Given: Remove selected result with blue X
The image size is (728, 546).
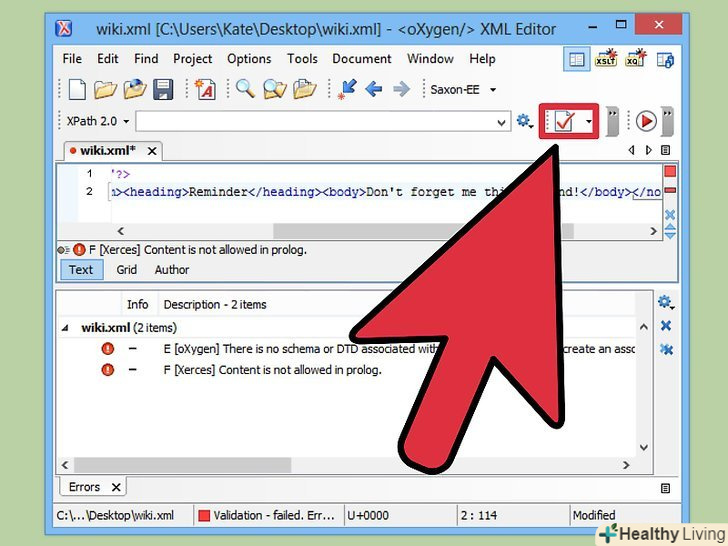Looking at the screenshot, I should click(666, 325).
